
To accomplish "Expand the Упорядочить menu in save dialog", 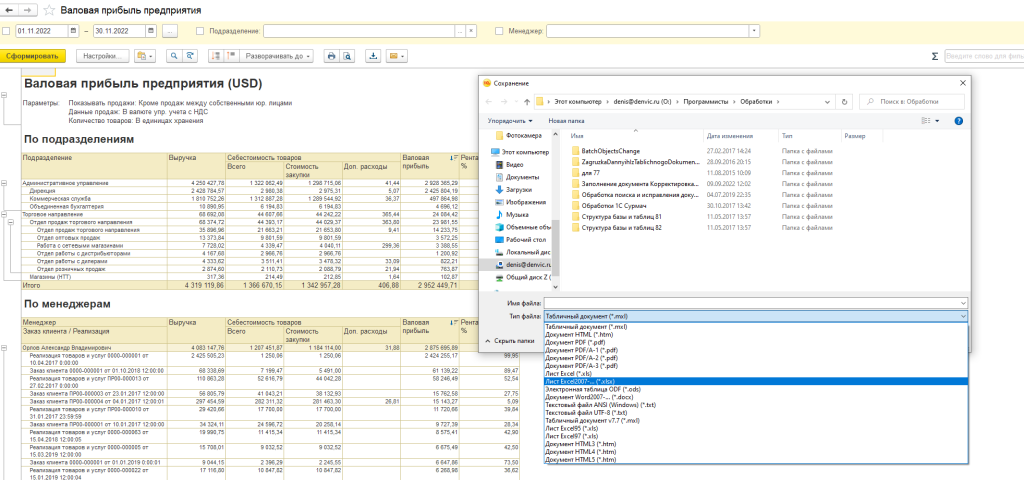I will [x=510, y=120].
